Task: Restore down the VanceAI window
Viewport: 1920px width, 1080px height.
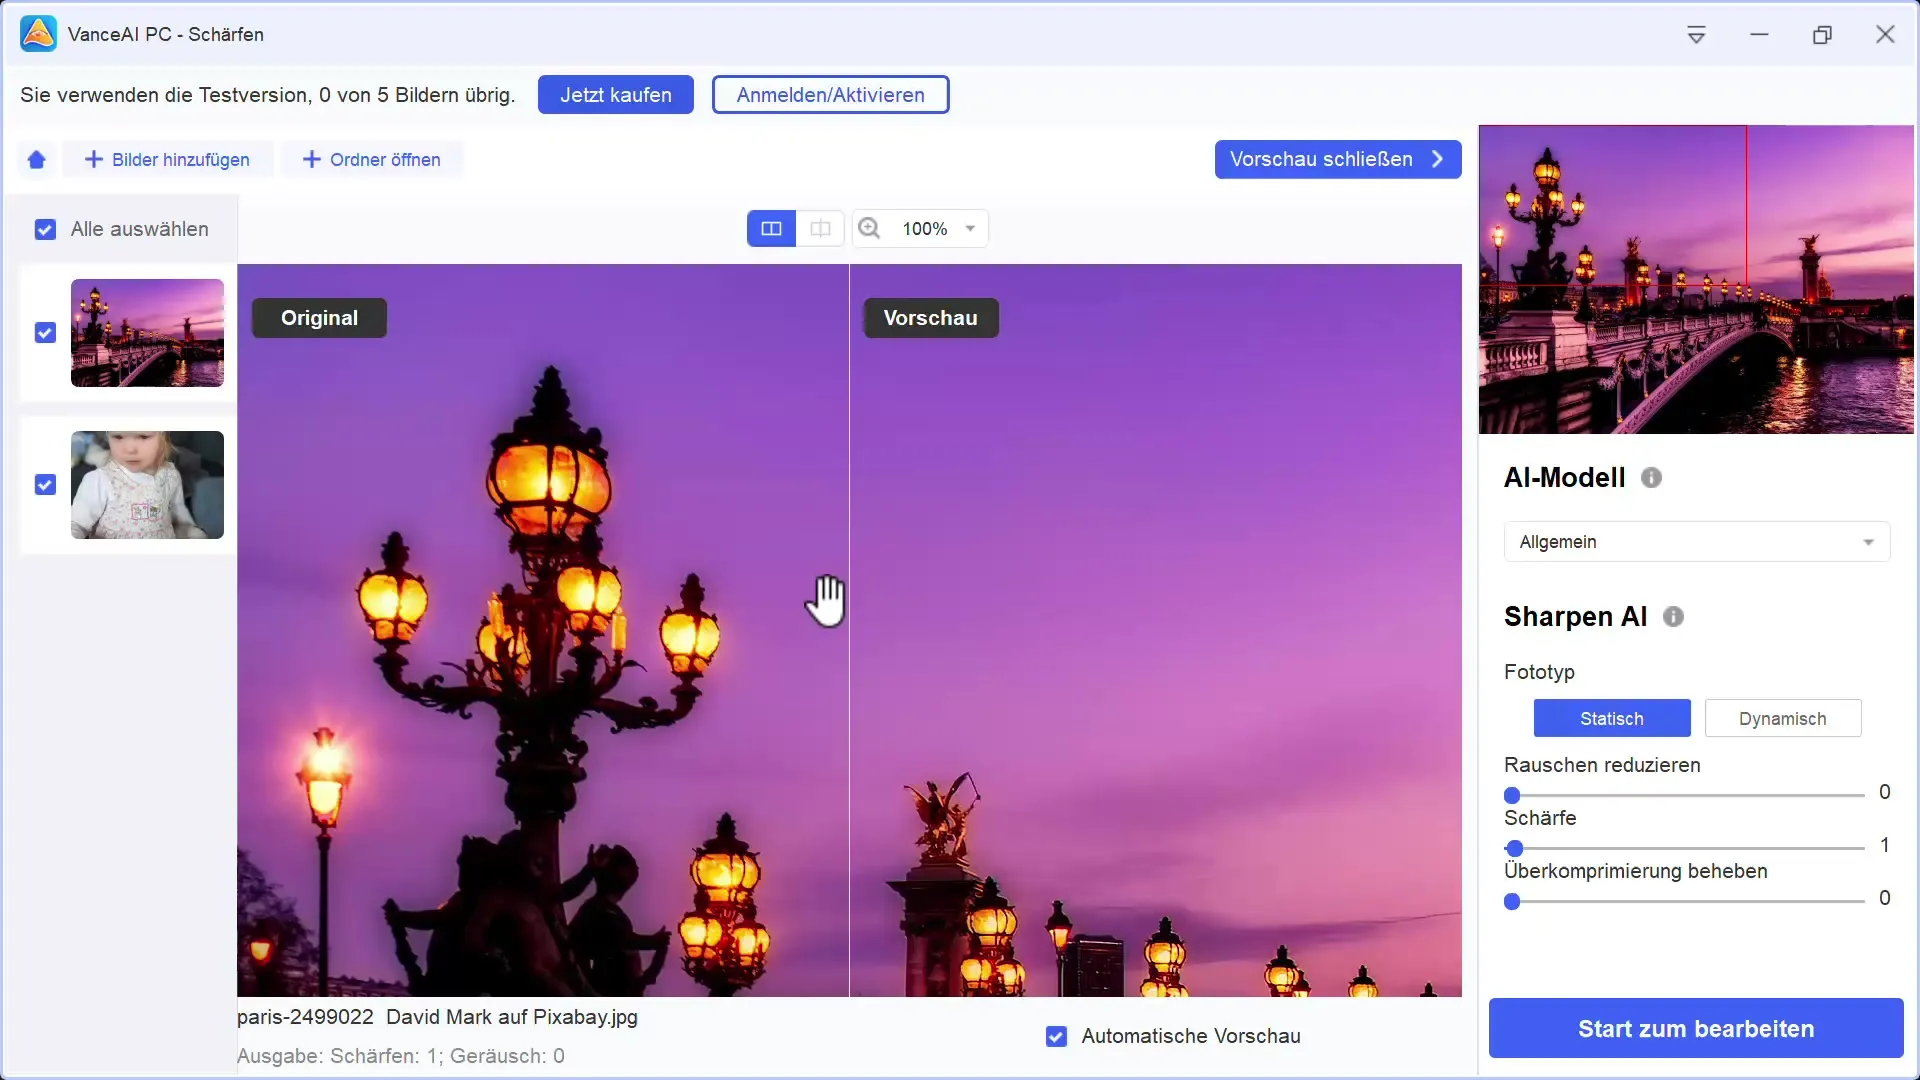Action: pos(1822,35)
